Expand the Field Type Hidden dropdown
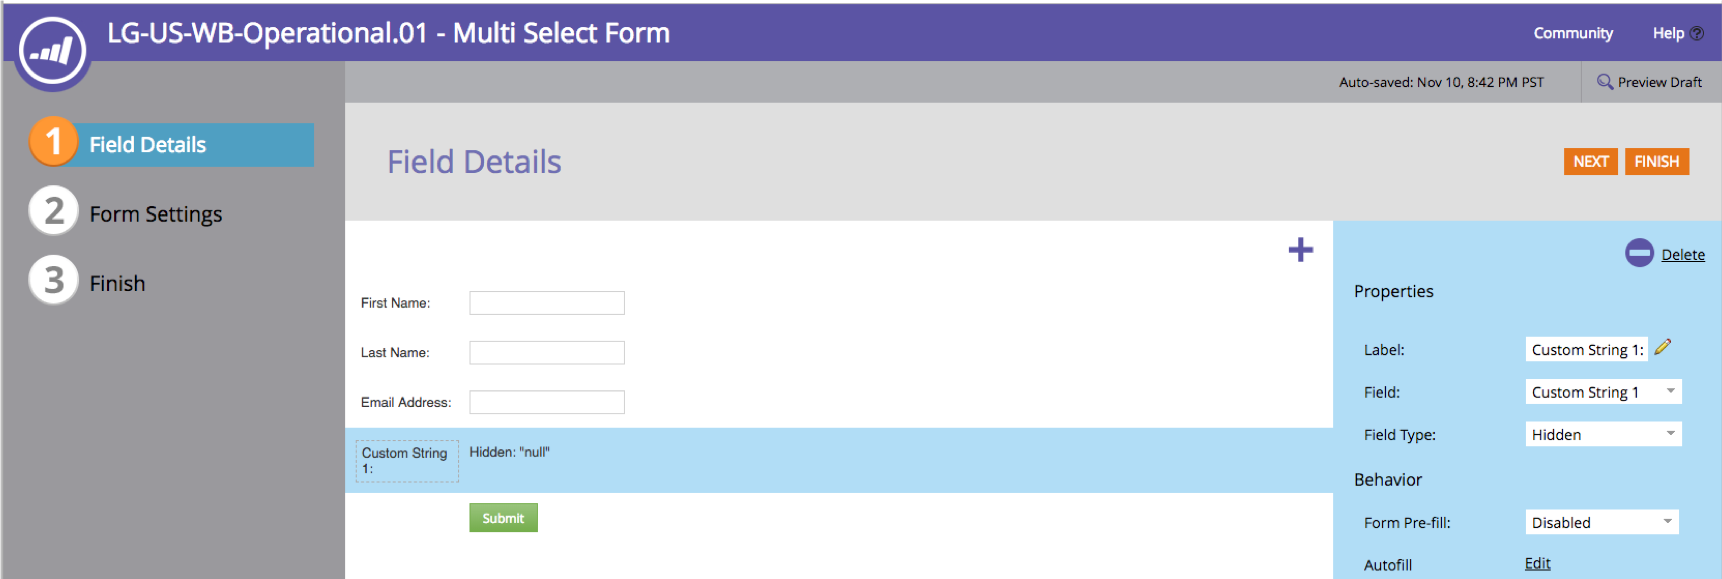Image resolution: width=1722 pixels, height=579 pixels. pos(1603,434)
